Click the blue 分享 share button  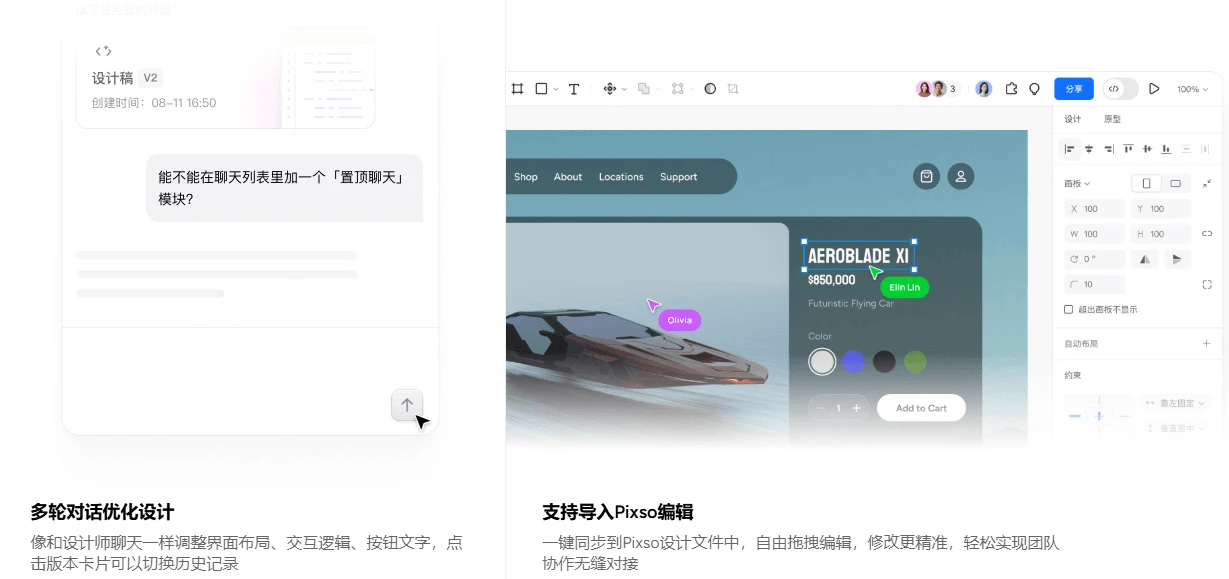coord(1074,89)
